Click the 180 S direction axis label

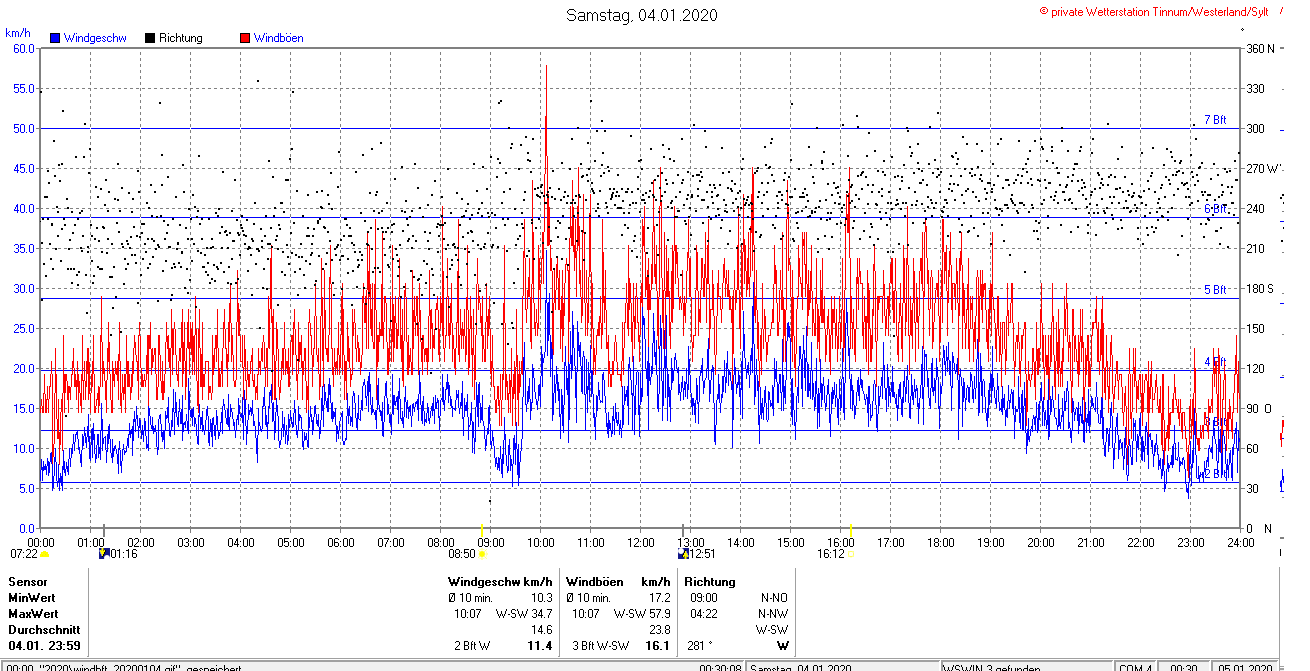point(1260,288)
